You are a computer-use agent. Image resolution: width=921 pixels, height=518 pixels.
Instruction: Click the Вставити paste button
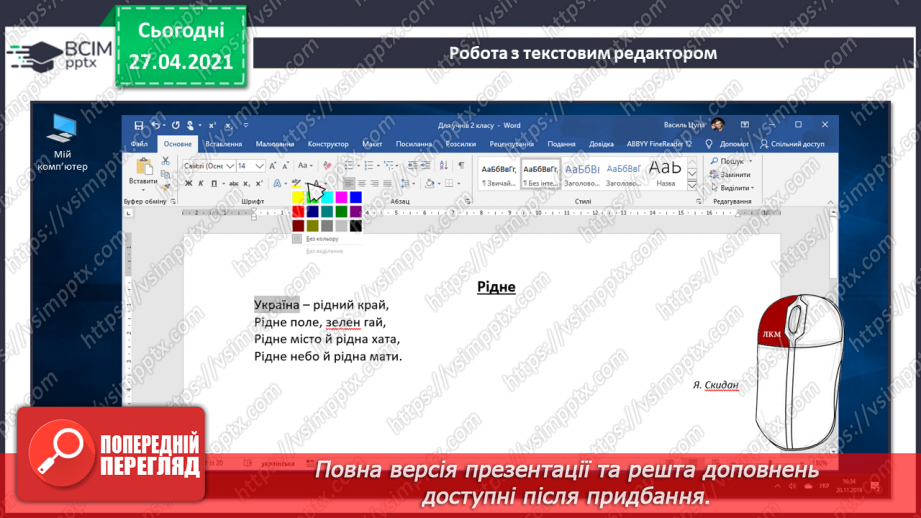coord(143,170)
